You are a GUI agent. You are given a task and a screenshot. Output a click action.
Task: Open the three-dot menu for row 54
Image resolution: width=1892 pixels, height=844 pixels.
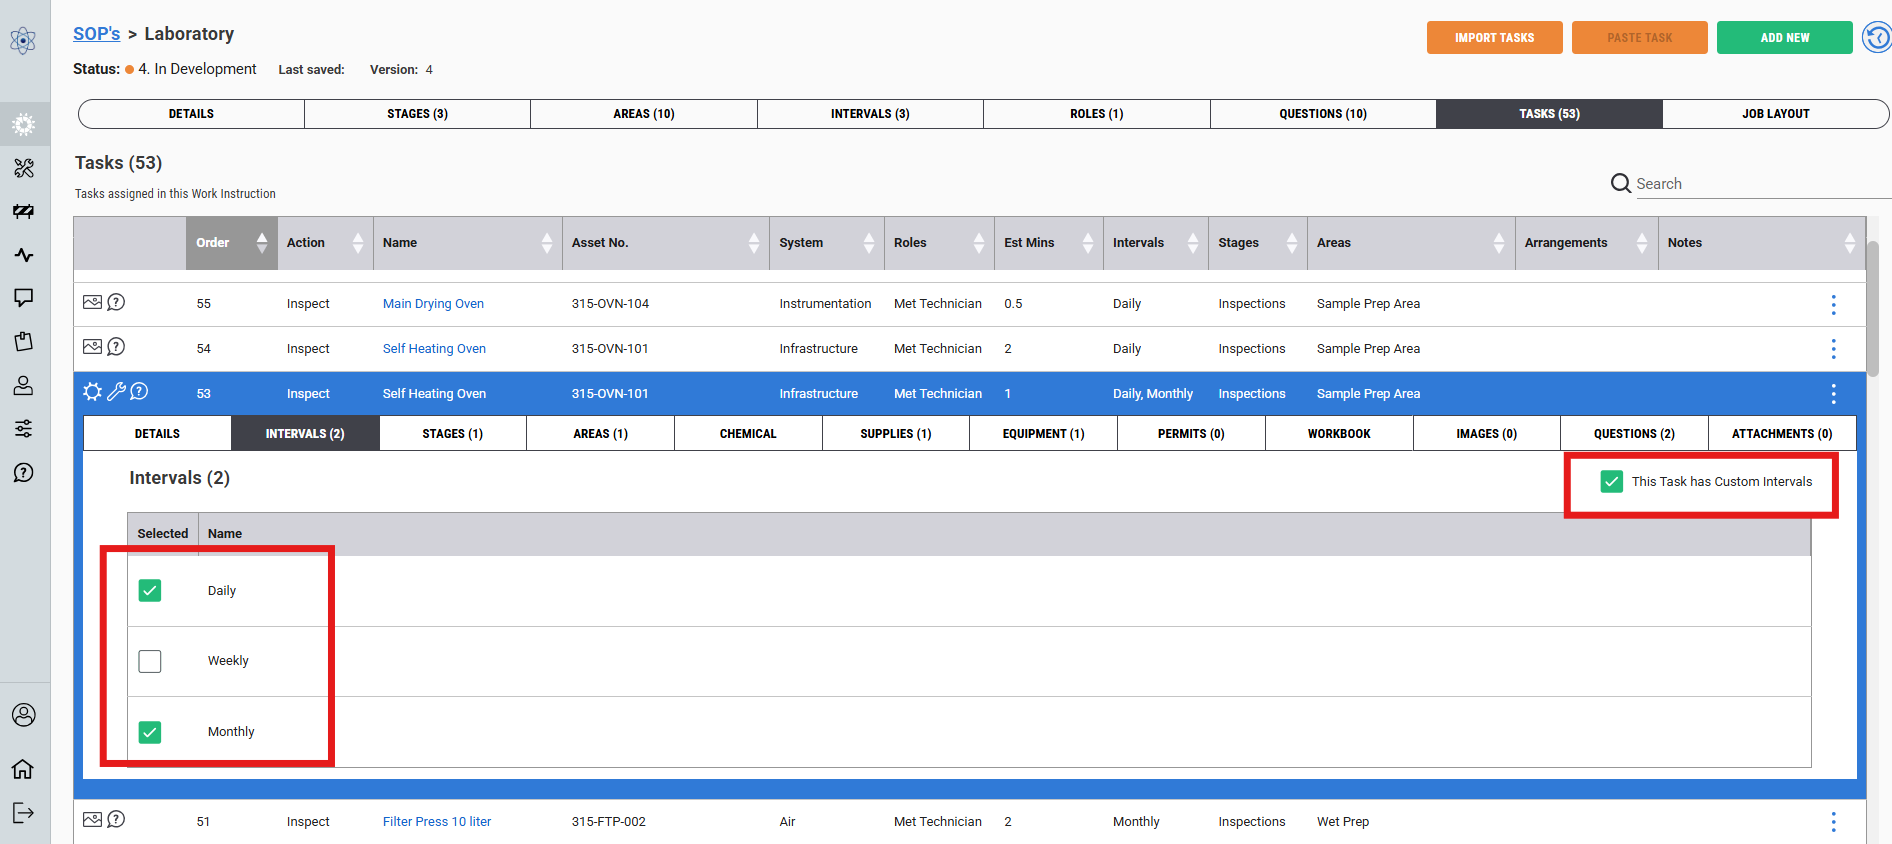(1833, 349)
